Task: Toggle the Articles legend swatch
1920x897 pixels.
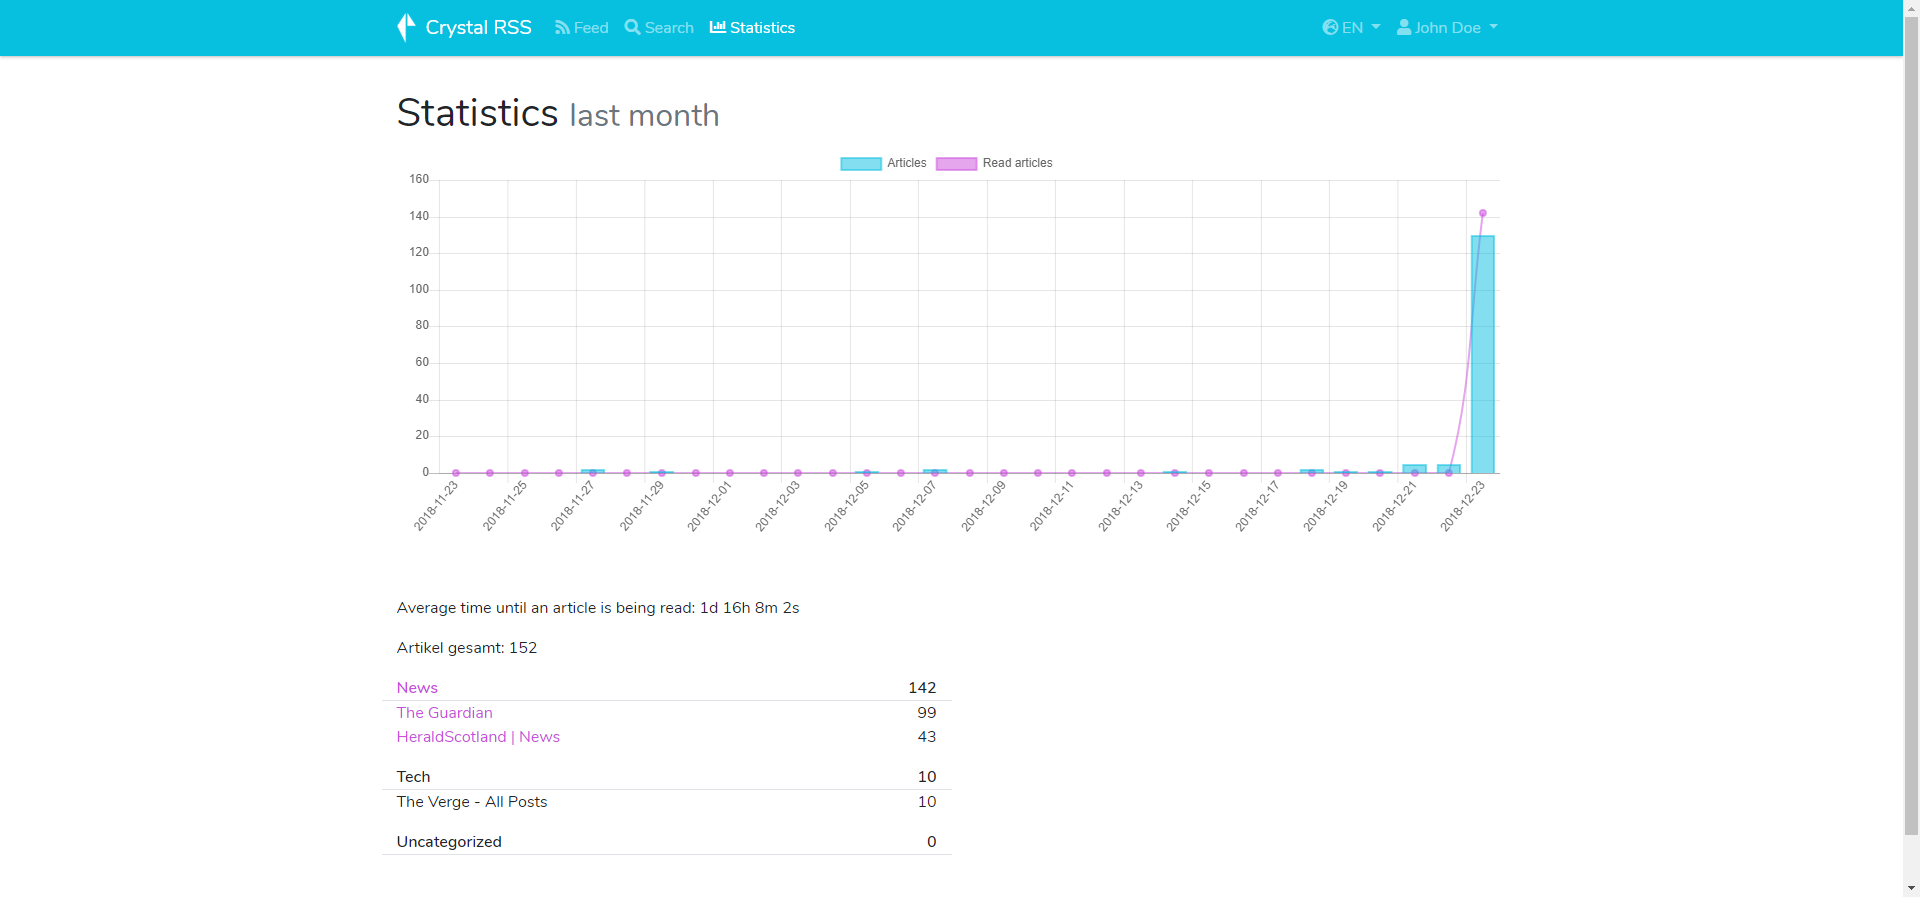Action: pyautogui.click(x=861, y=163)
